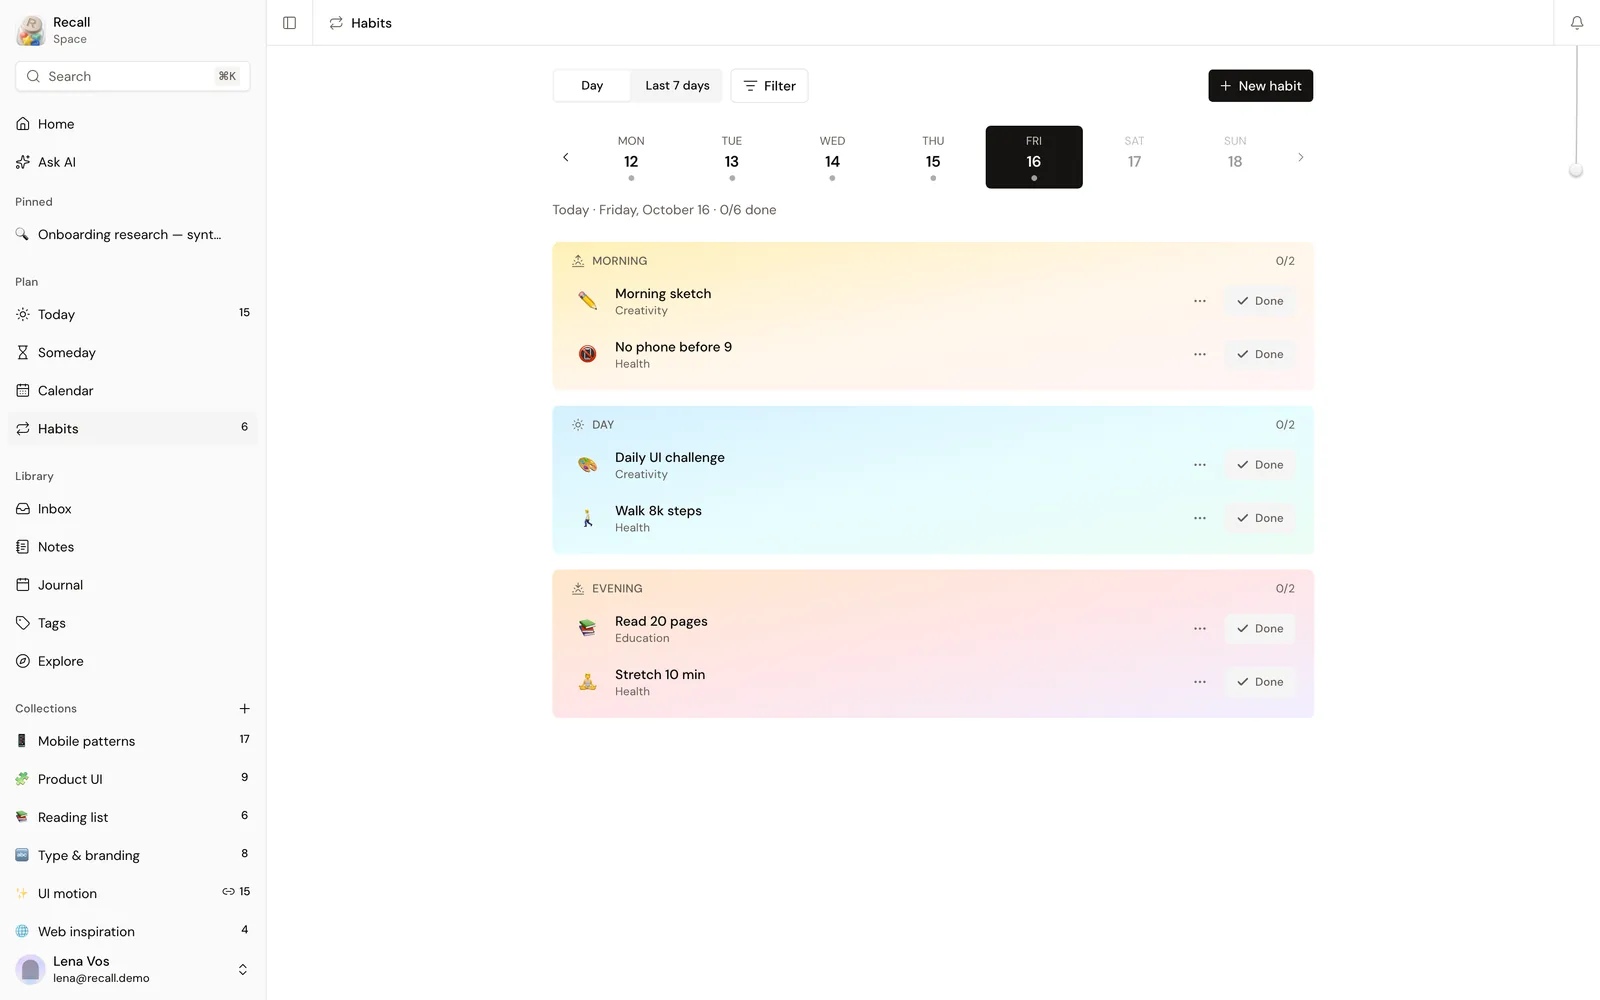
Task: Open more options for Read 20 pages
Action: [1200, 629]
